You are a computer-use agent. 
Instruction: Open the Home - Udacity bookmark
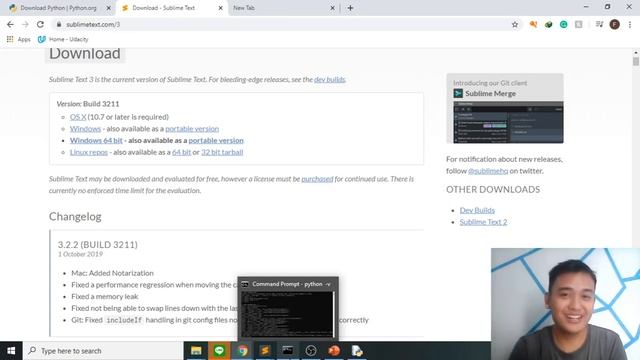tap(63, 39)
